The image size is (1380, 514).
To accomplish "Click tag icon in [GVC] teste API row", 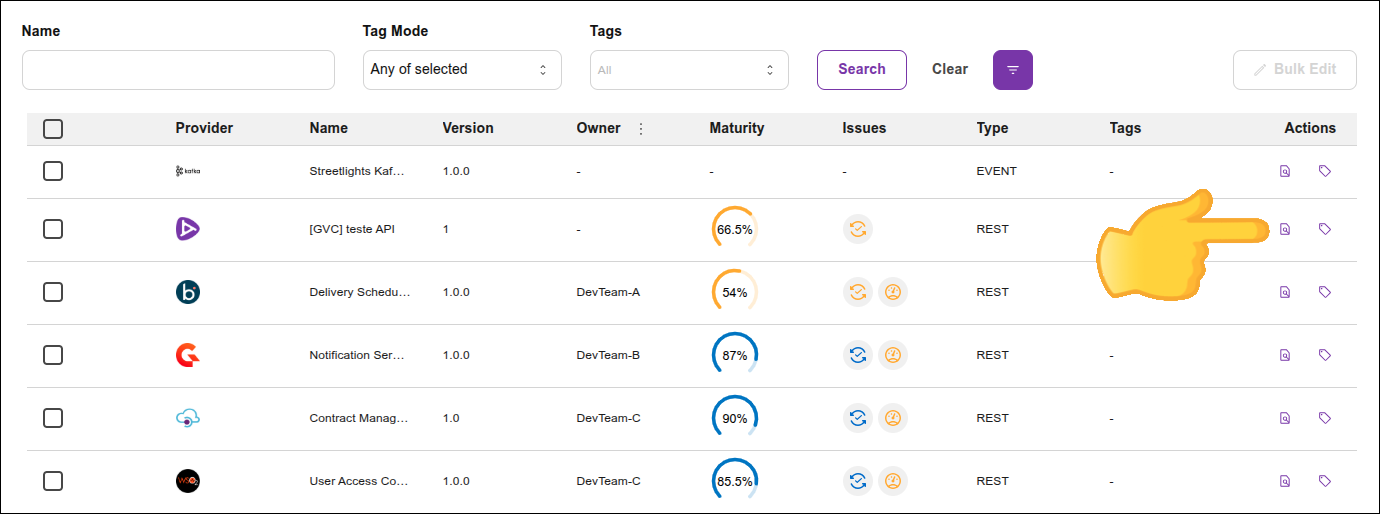I will click(x=1325, y=229).
